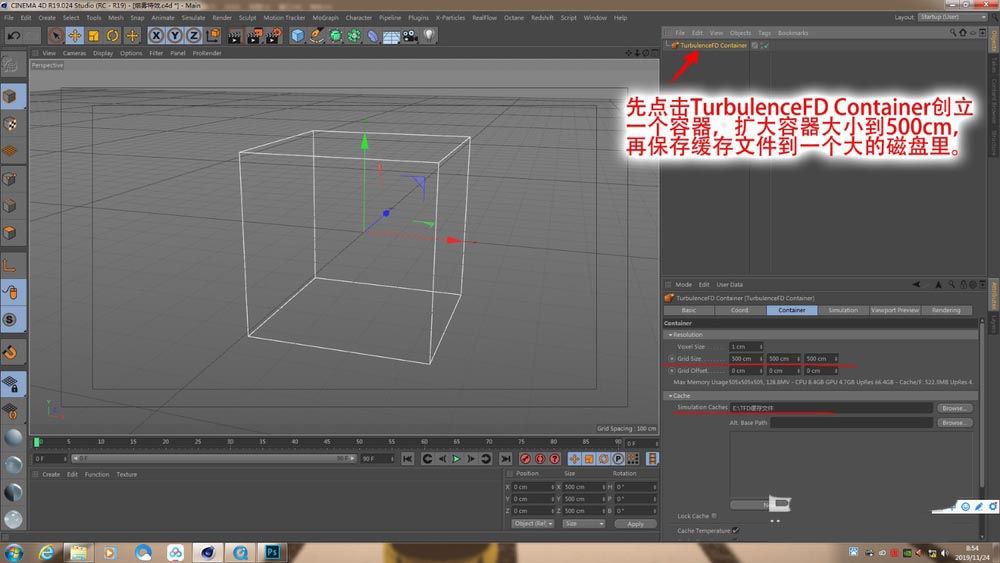This screenshot has height=563, width=1000.
Task: Click the Play Forwards green button
Action: pos(456,459)
